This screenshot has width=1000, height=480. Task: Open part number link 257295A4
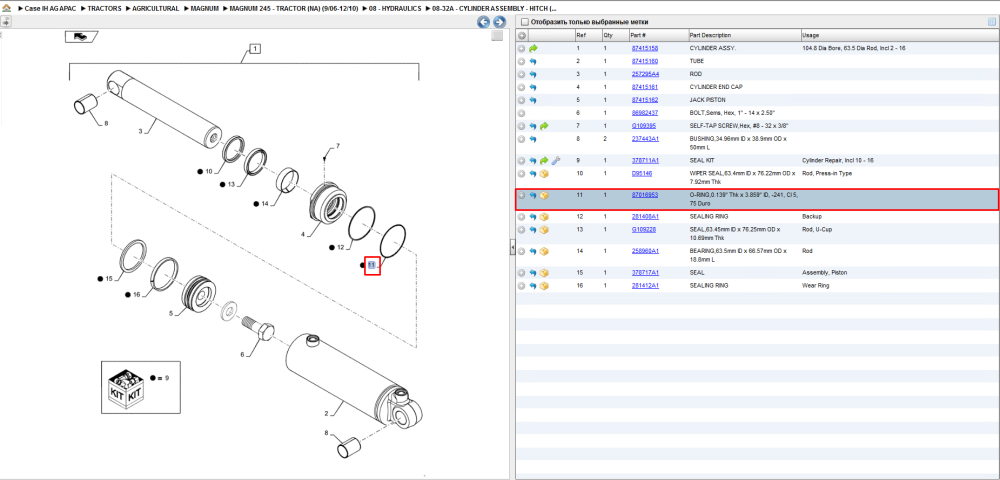[x=645, y=74]
